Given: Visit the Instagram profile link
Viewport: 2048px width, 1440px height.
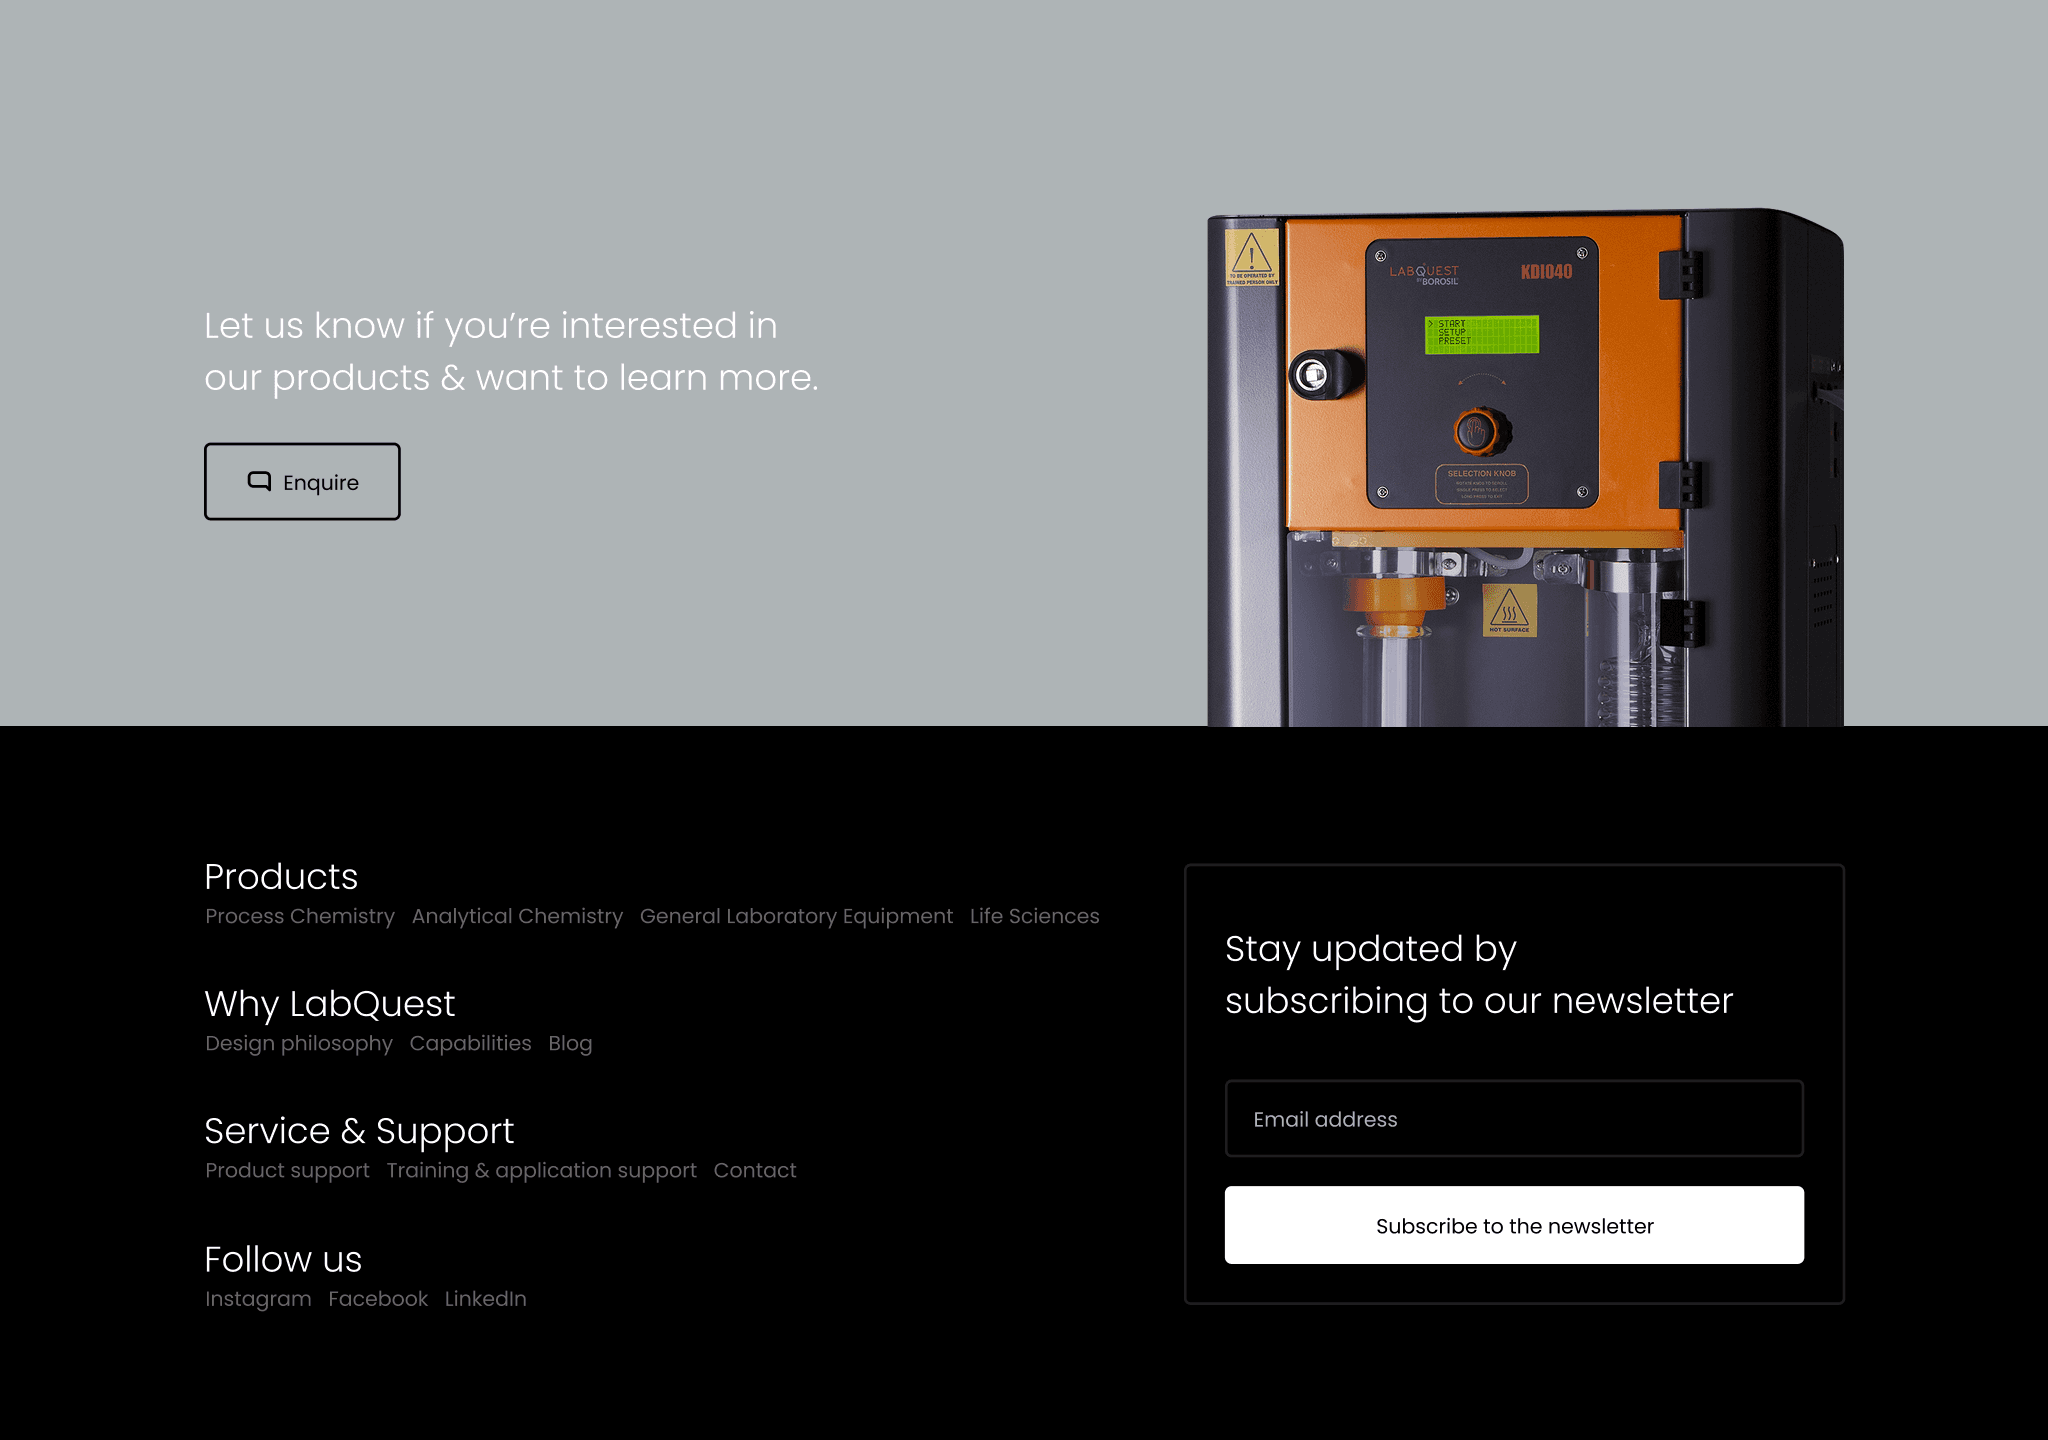Looking at the screenshot, I should pyautogui.click(x=258, y=1298).
